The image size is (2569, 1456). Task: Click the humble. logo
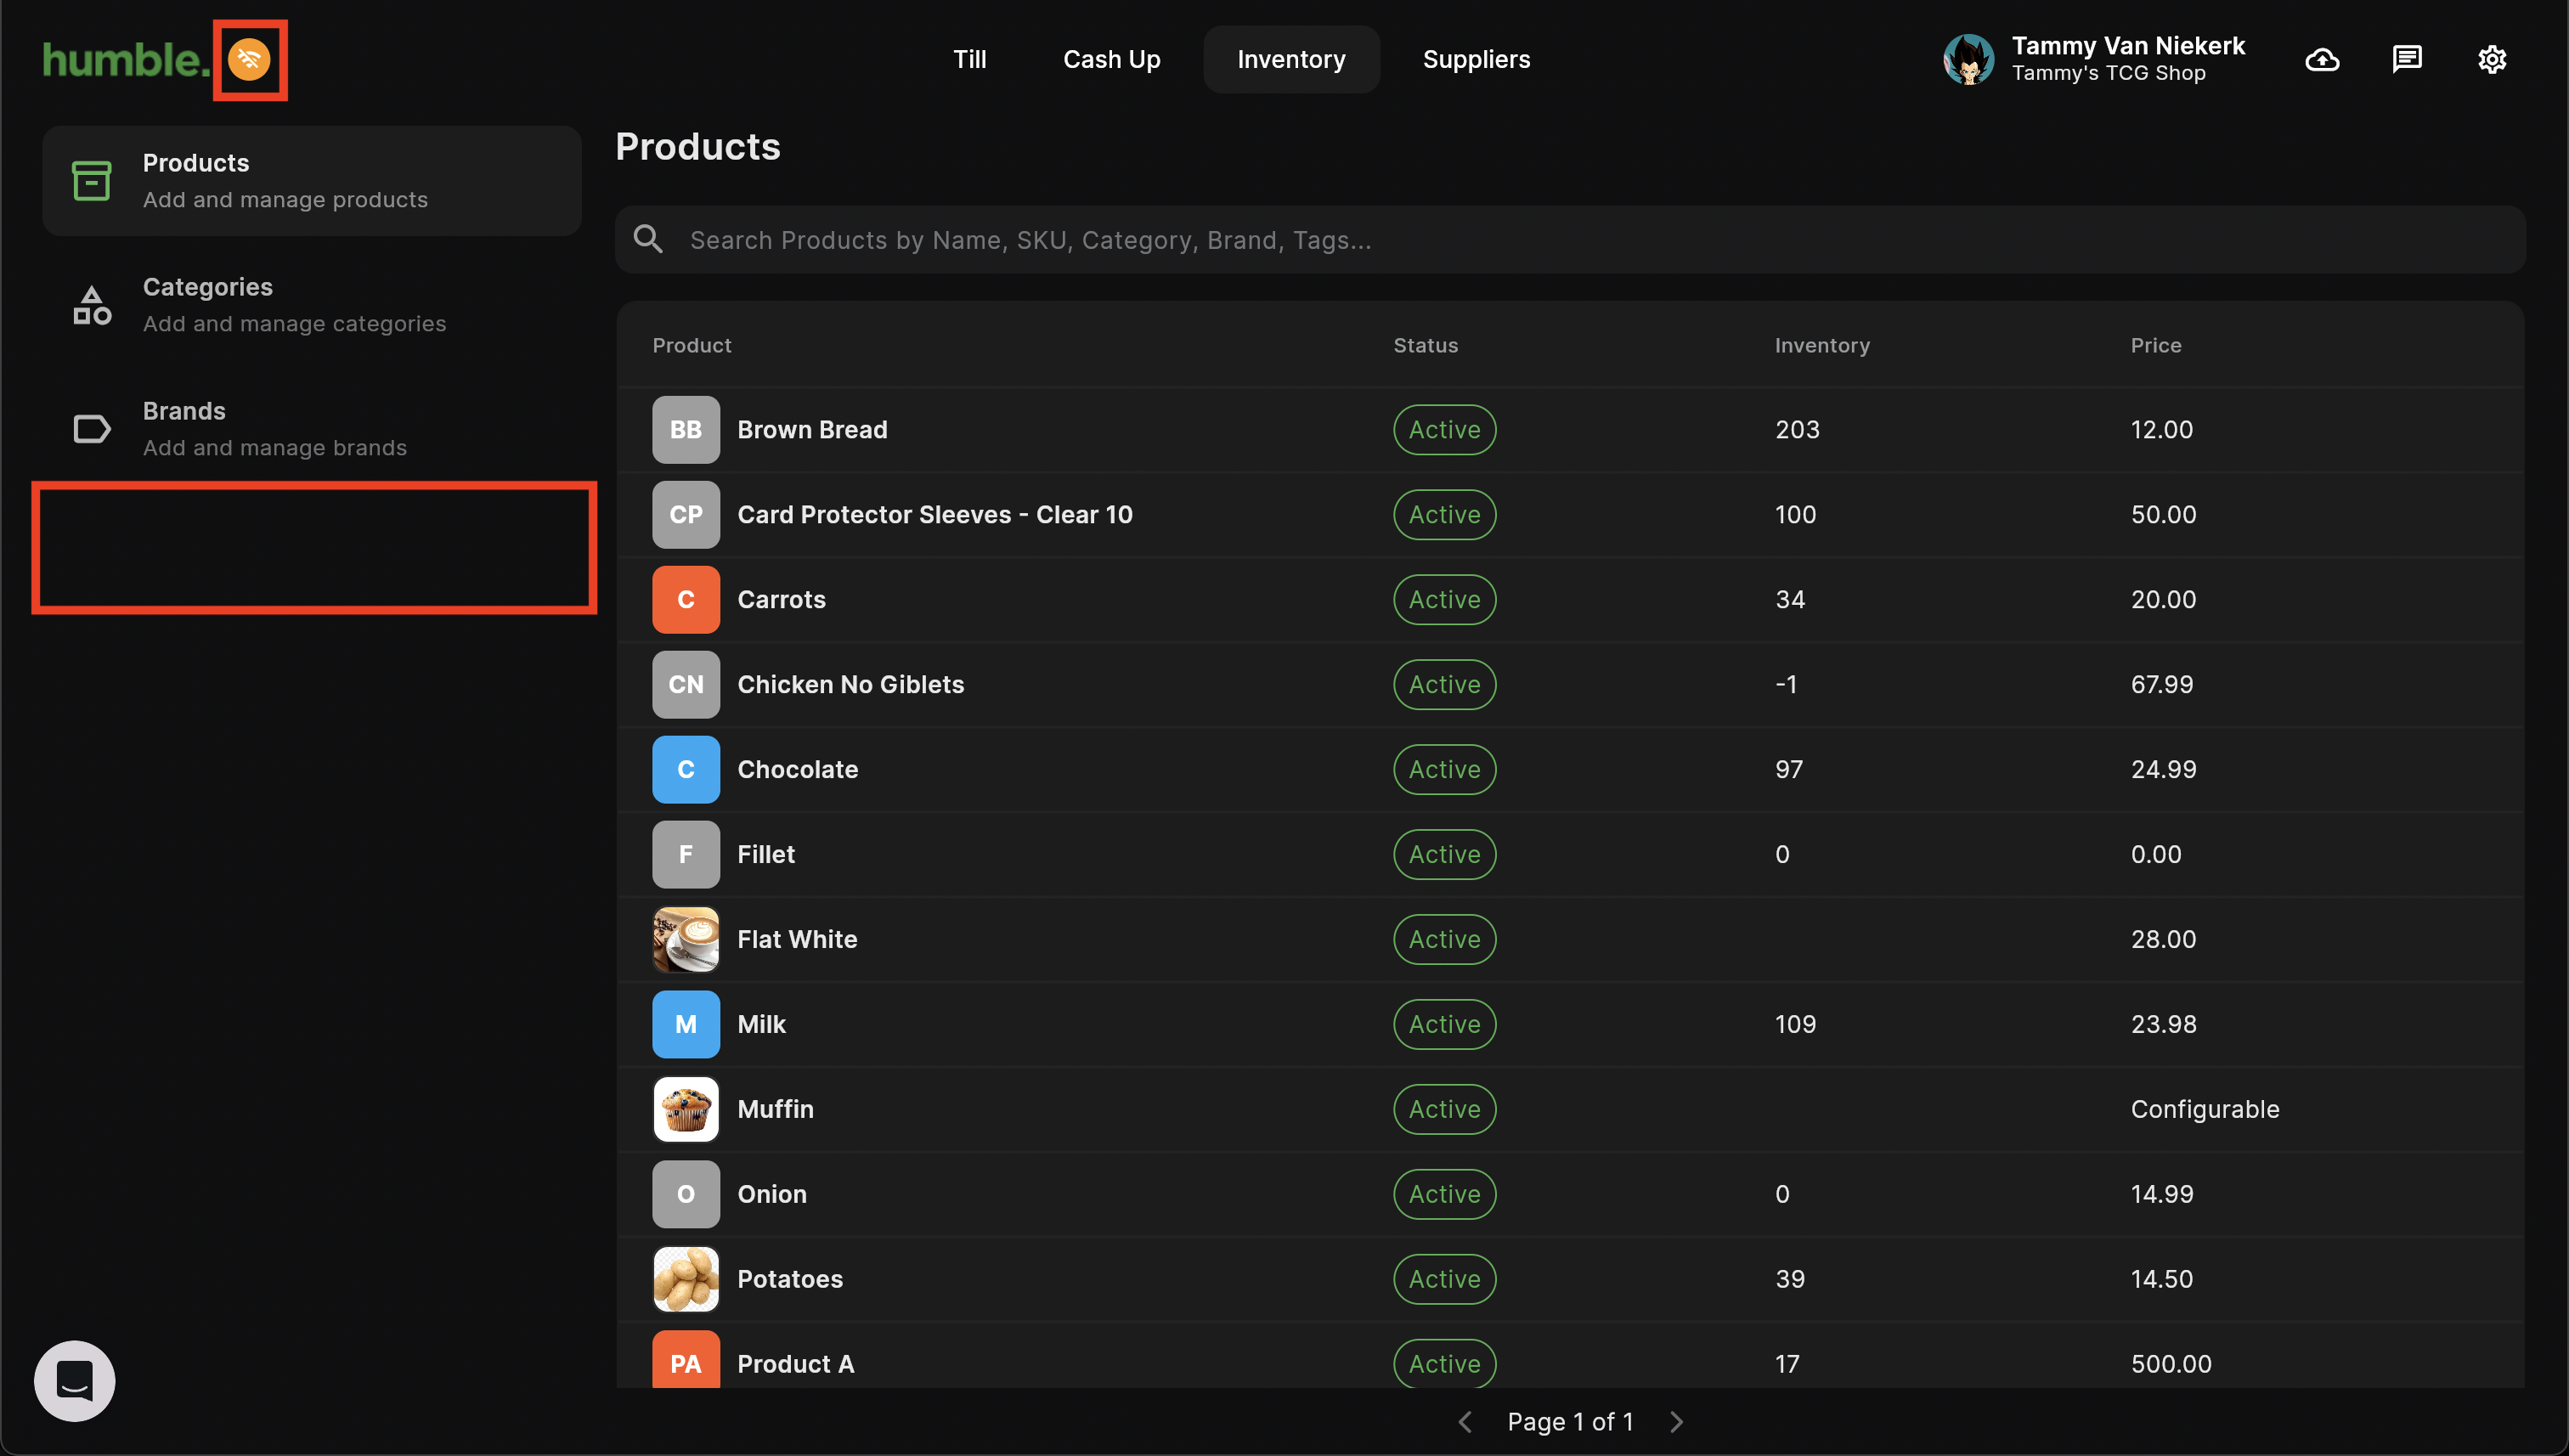click(x=126, y=60)
